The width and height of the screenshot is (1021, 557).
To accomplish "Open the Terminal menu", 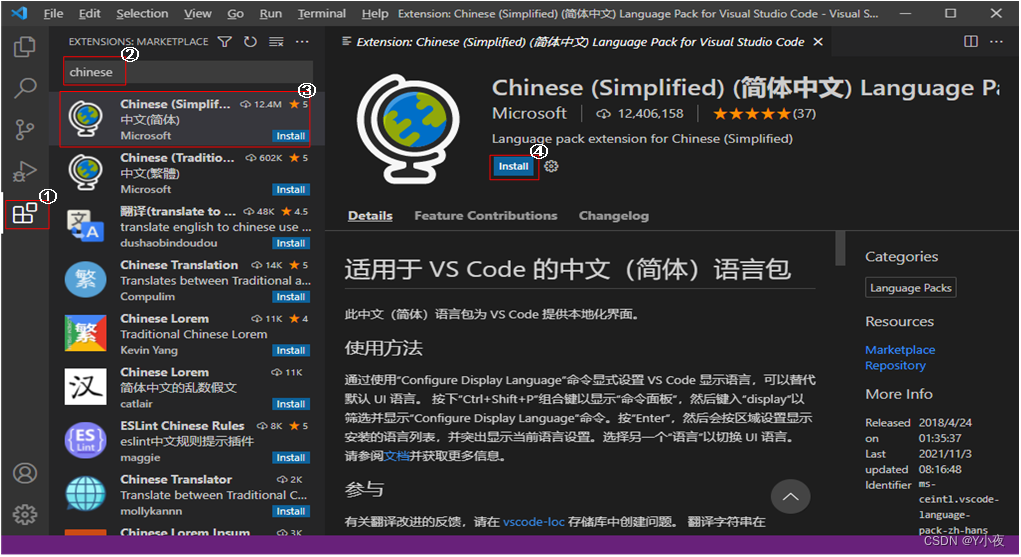I will [322, 13].
